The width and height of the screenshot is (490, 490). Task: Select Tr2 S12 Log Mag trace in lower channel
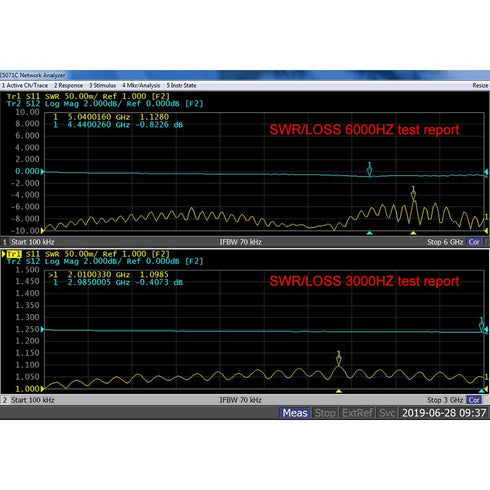105,261
